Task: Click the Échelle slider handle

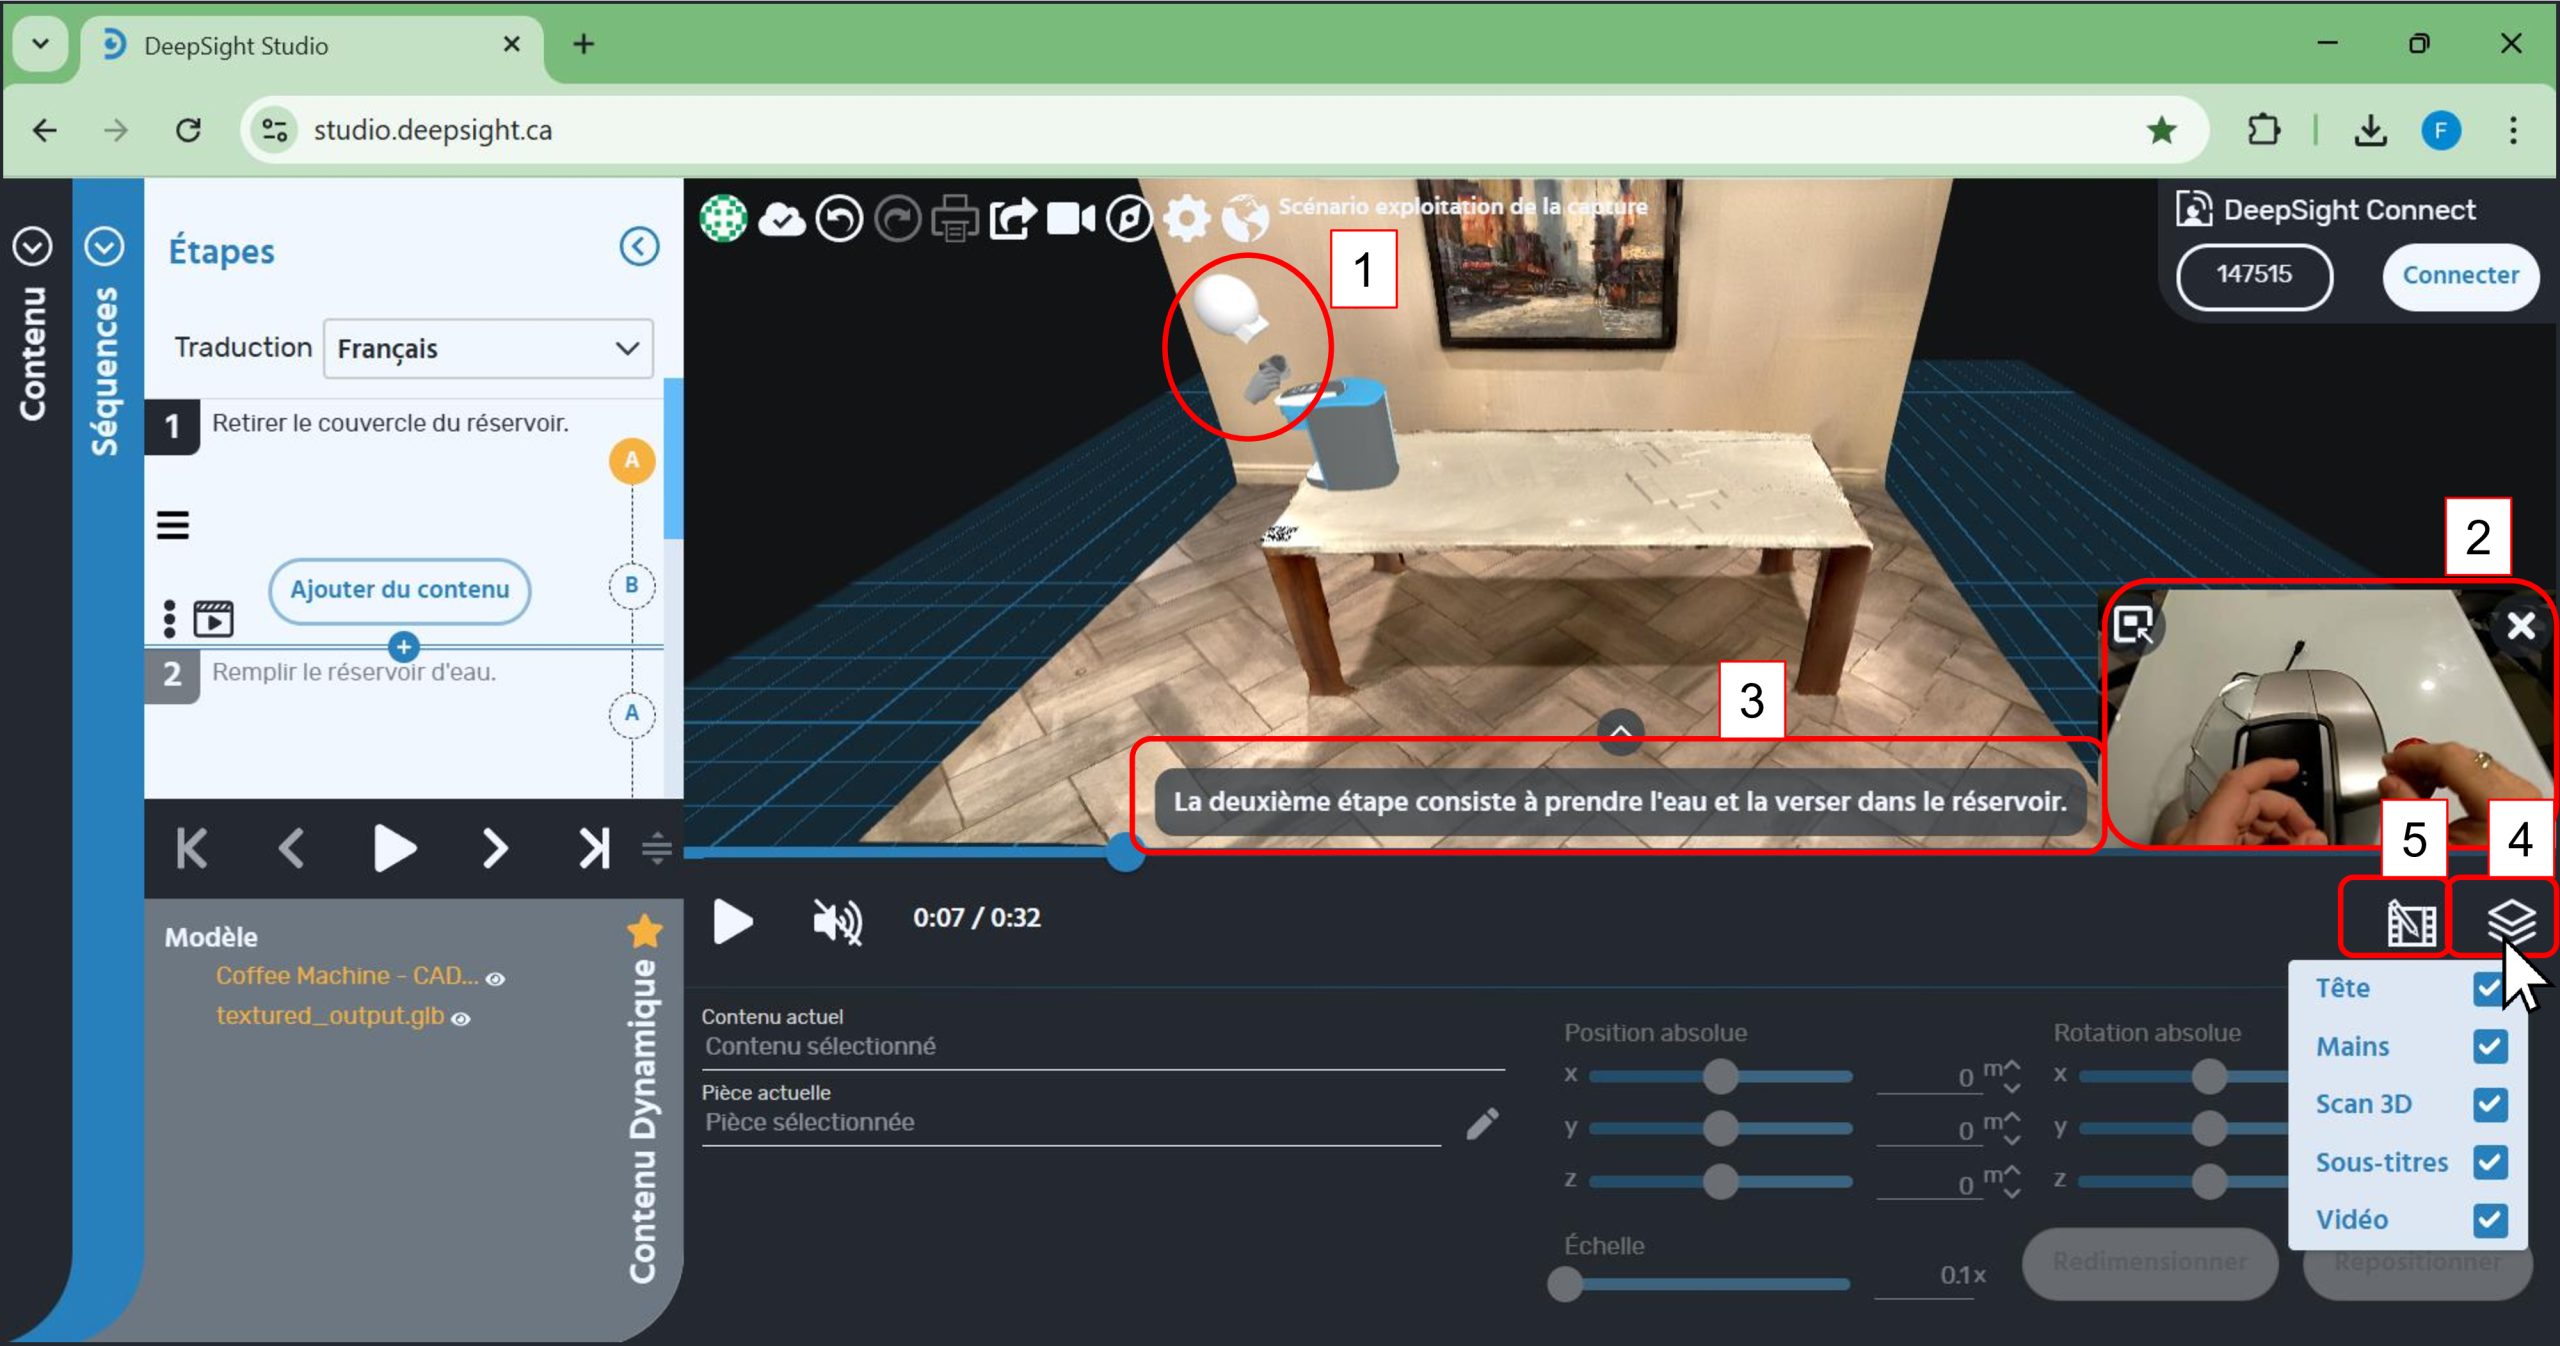Action: [x=1566, y=1283]
